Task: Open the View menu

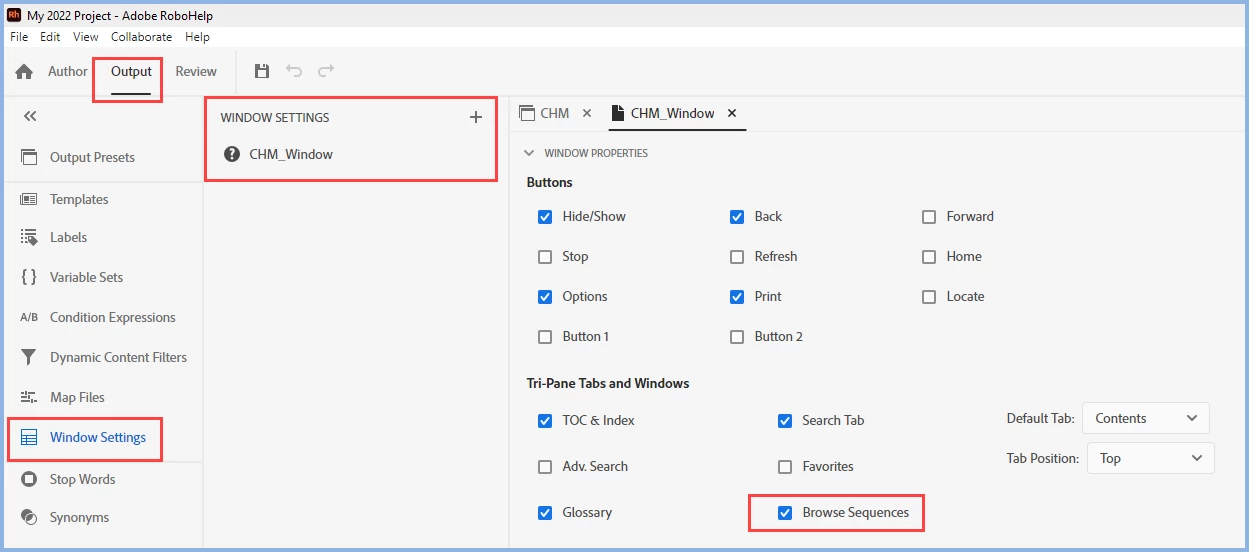Action: (86, 36)
